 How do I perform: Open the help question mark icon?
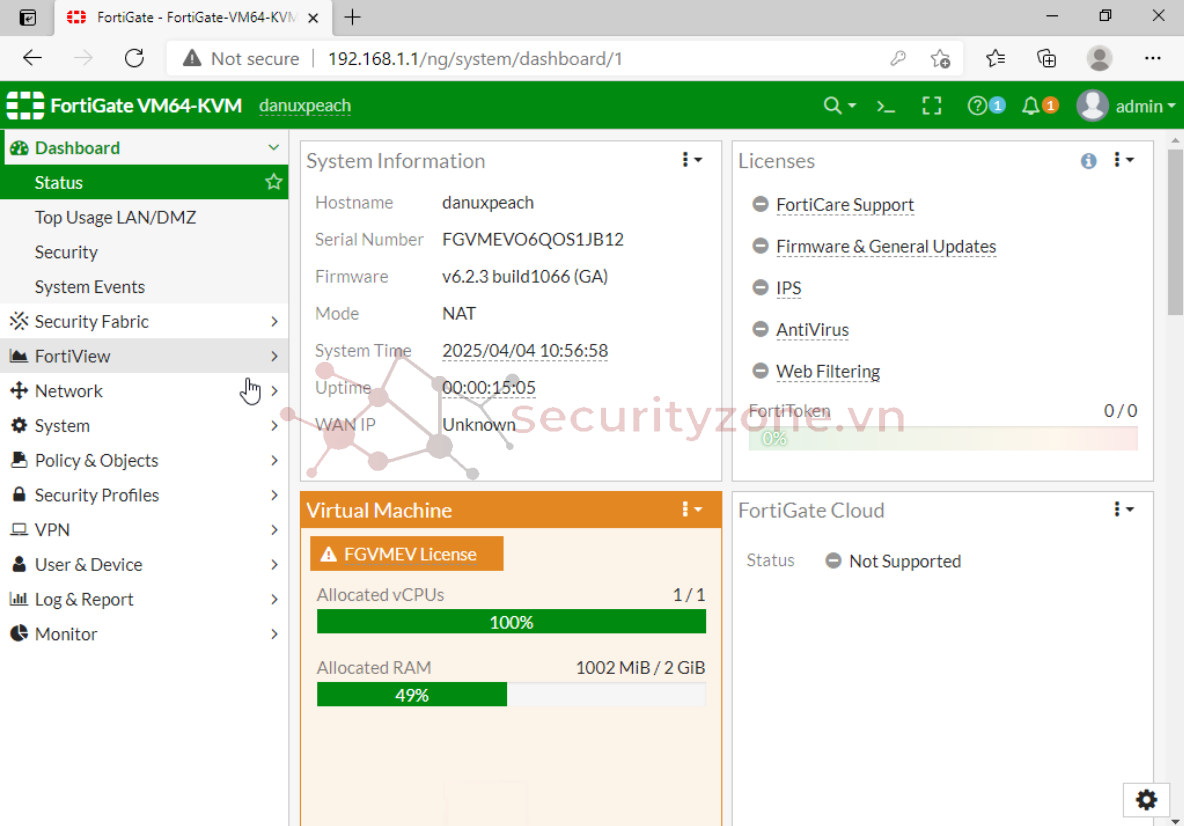978,106
